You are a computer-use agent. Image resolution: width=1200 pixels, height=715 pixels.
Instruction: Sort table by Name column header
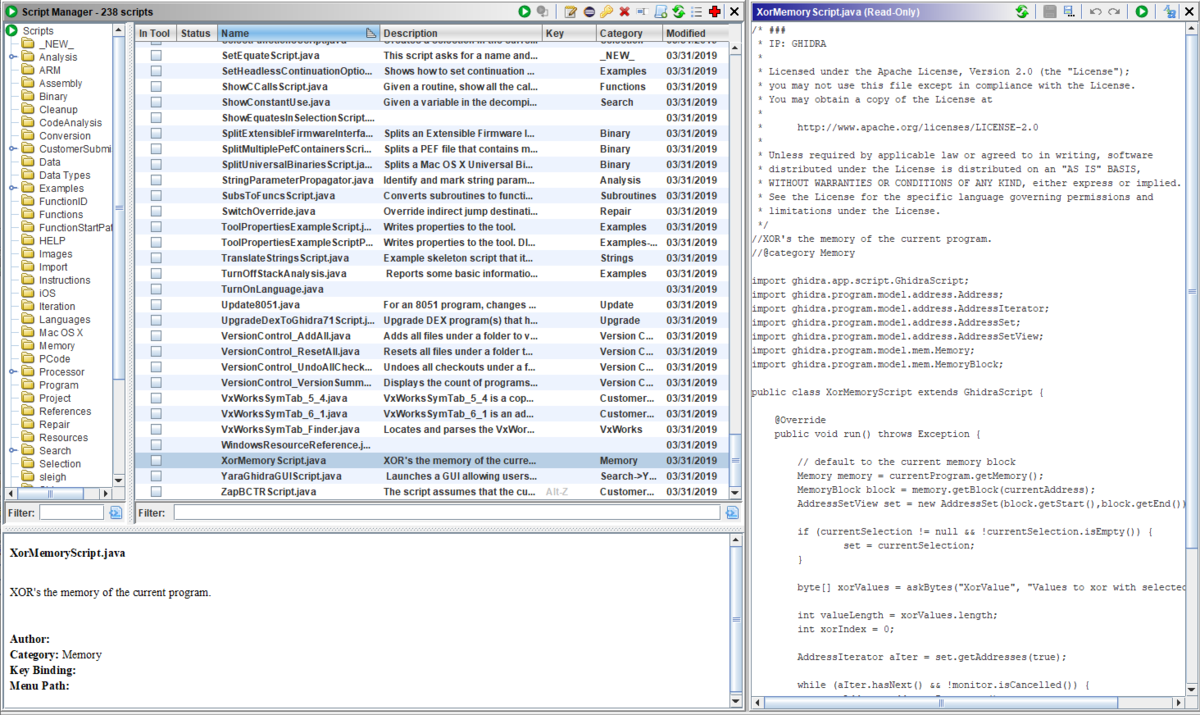click(x=298, y=33)
